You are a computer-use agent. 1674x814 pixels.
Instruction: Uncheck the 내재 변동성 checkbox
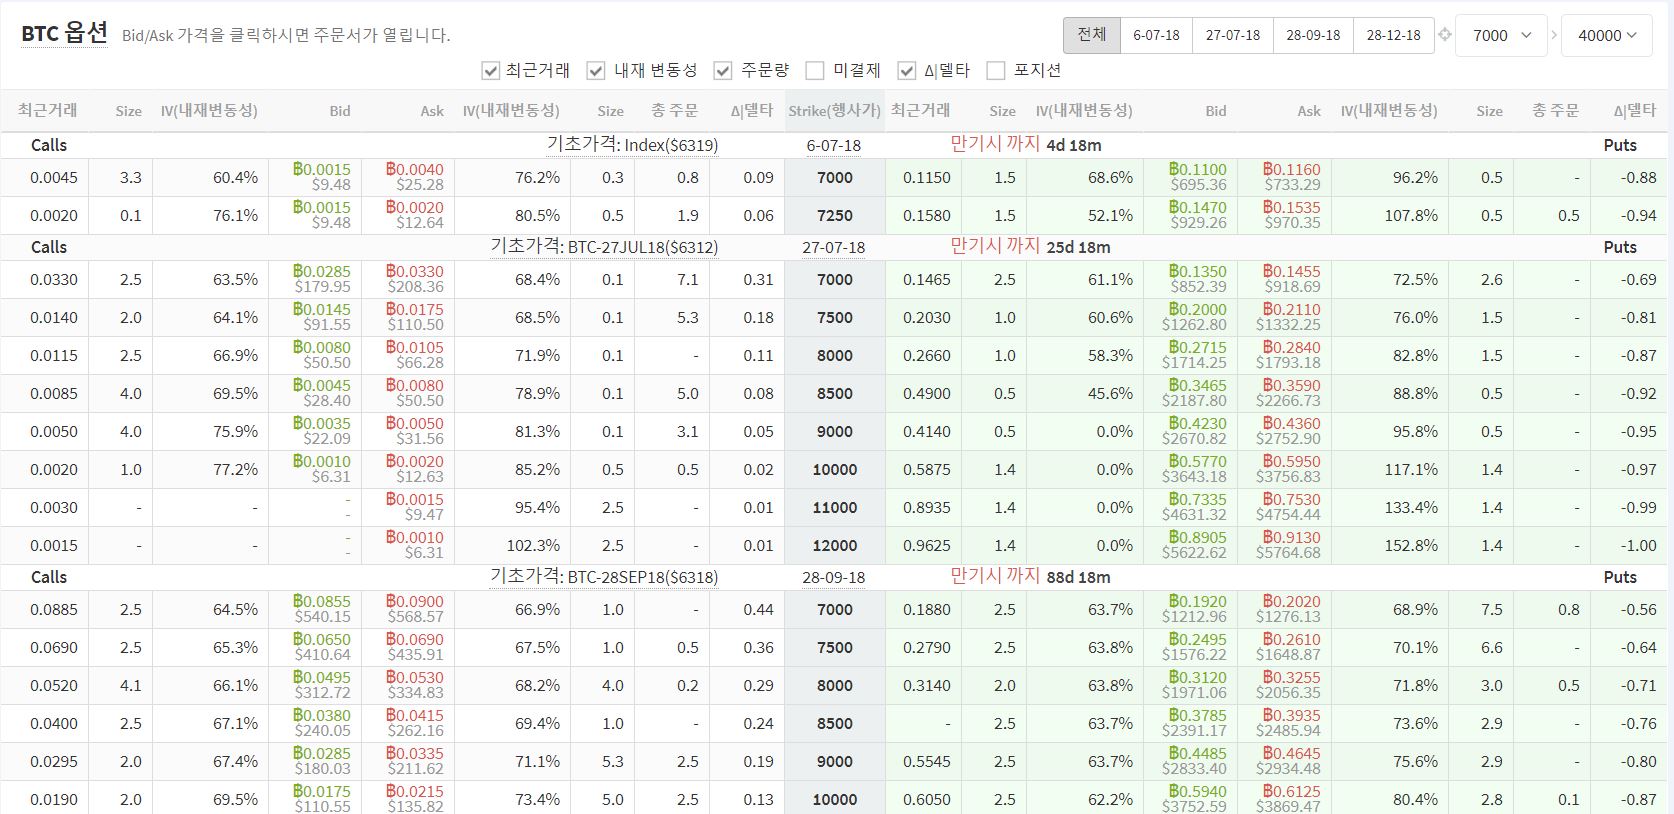click(x=596, y=70)
